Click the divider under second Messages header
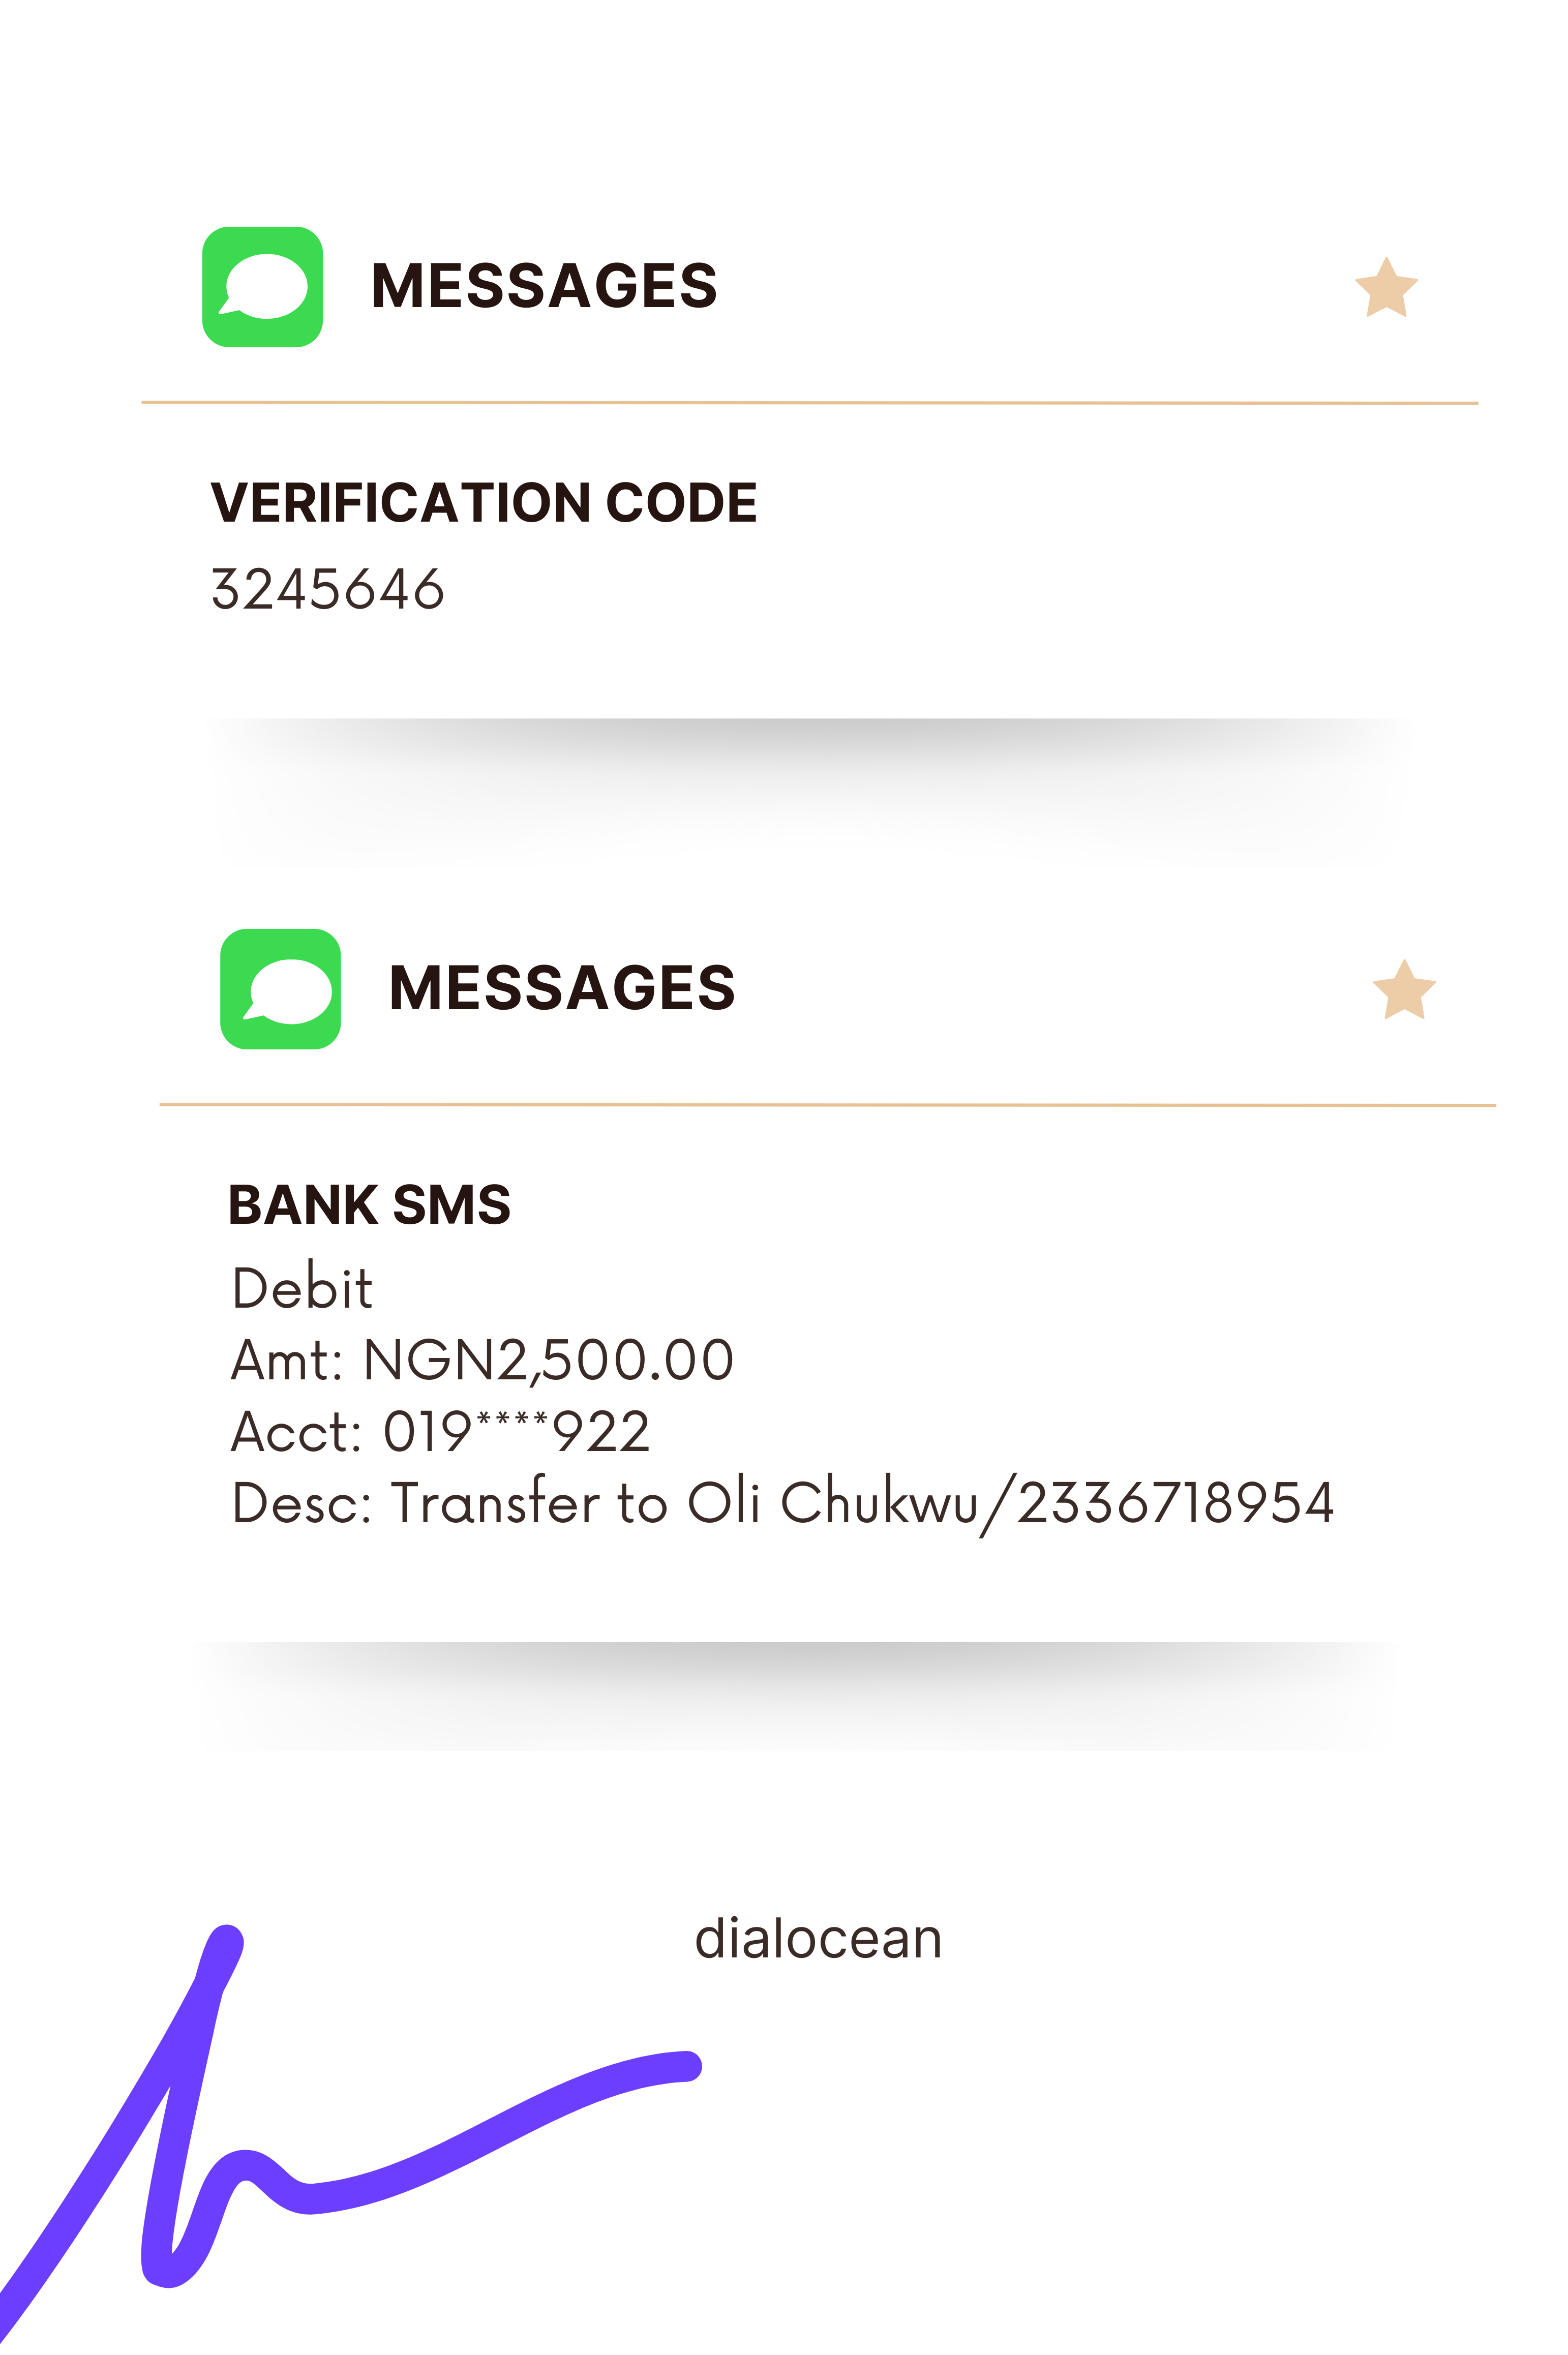Image resolution: width=1568 pixels, height=2355 pixels. pos(828,1105)
